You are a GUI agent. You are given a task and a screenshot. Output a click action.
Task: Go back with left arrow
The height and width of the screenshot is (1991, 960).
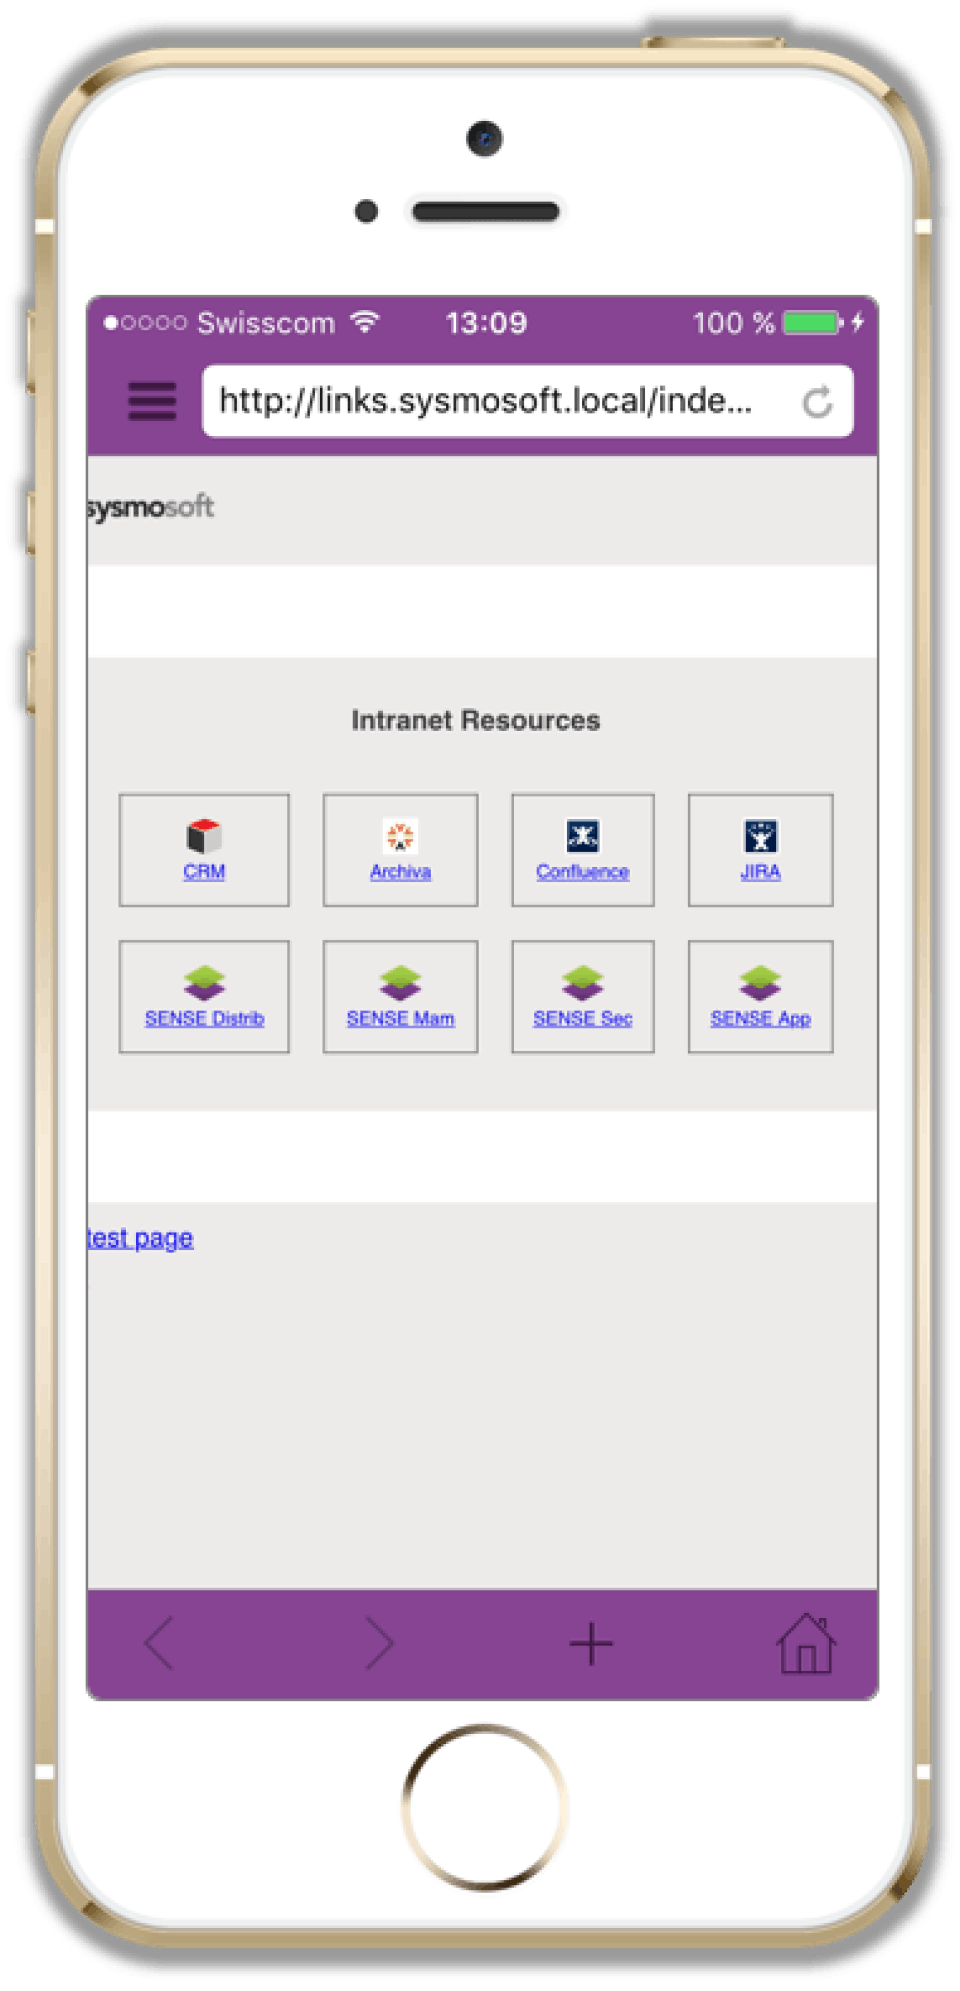click(x=160, y=1643)
